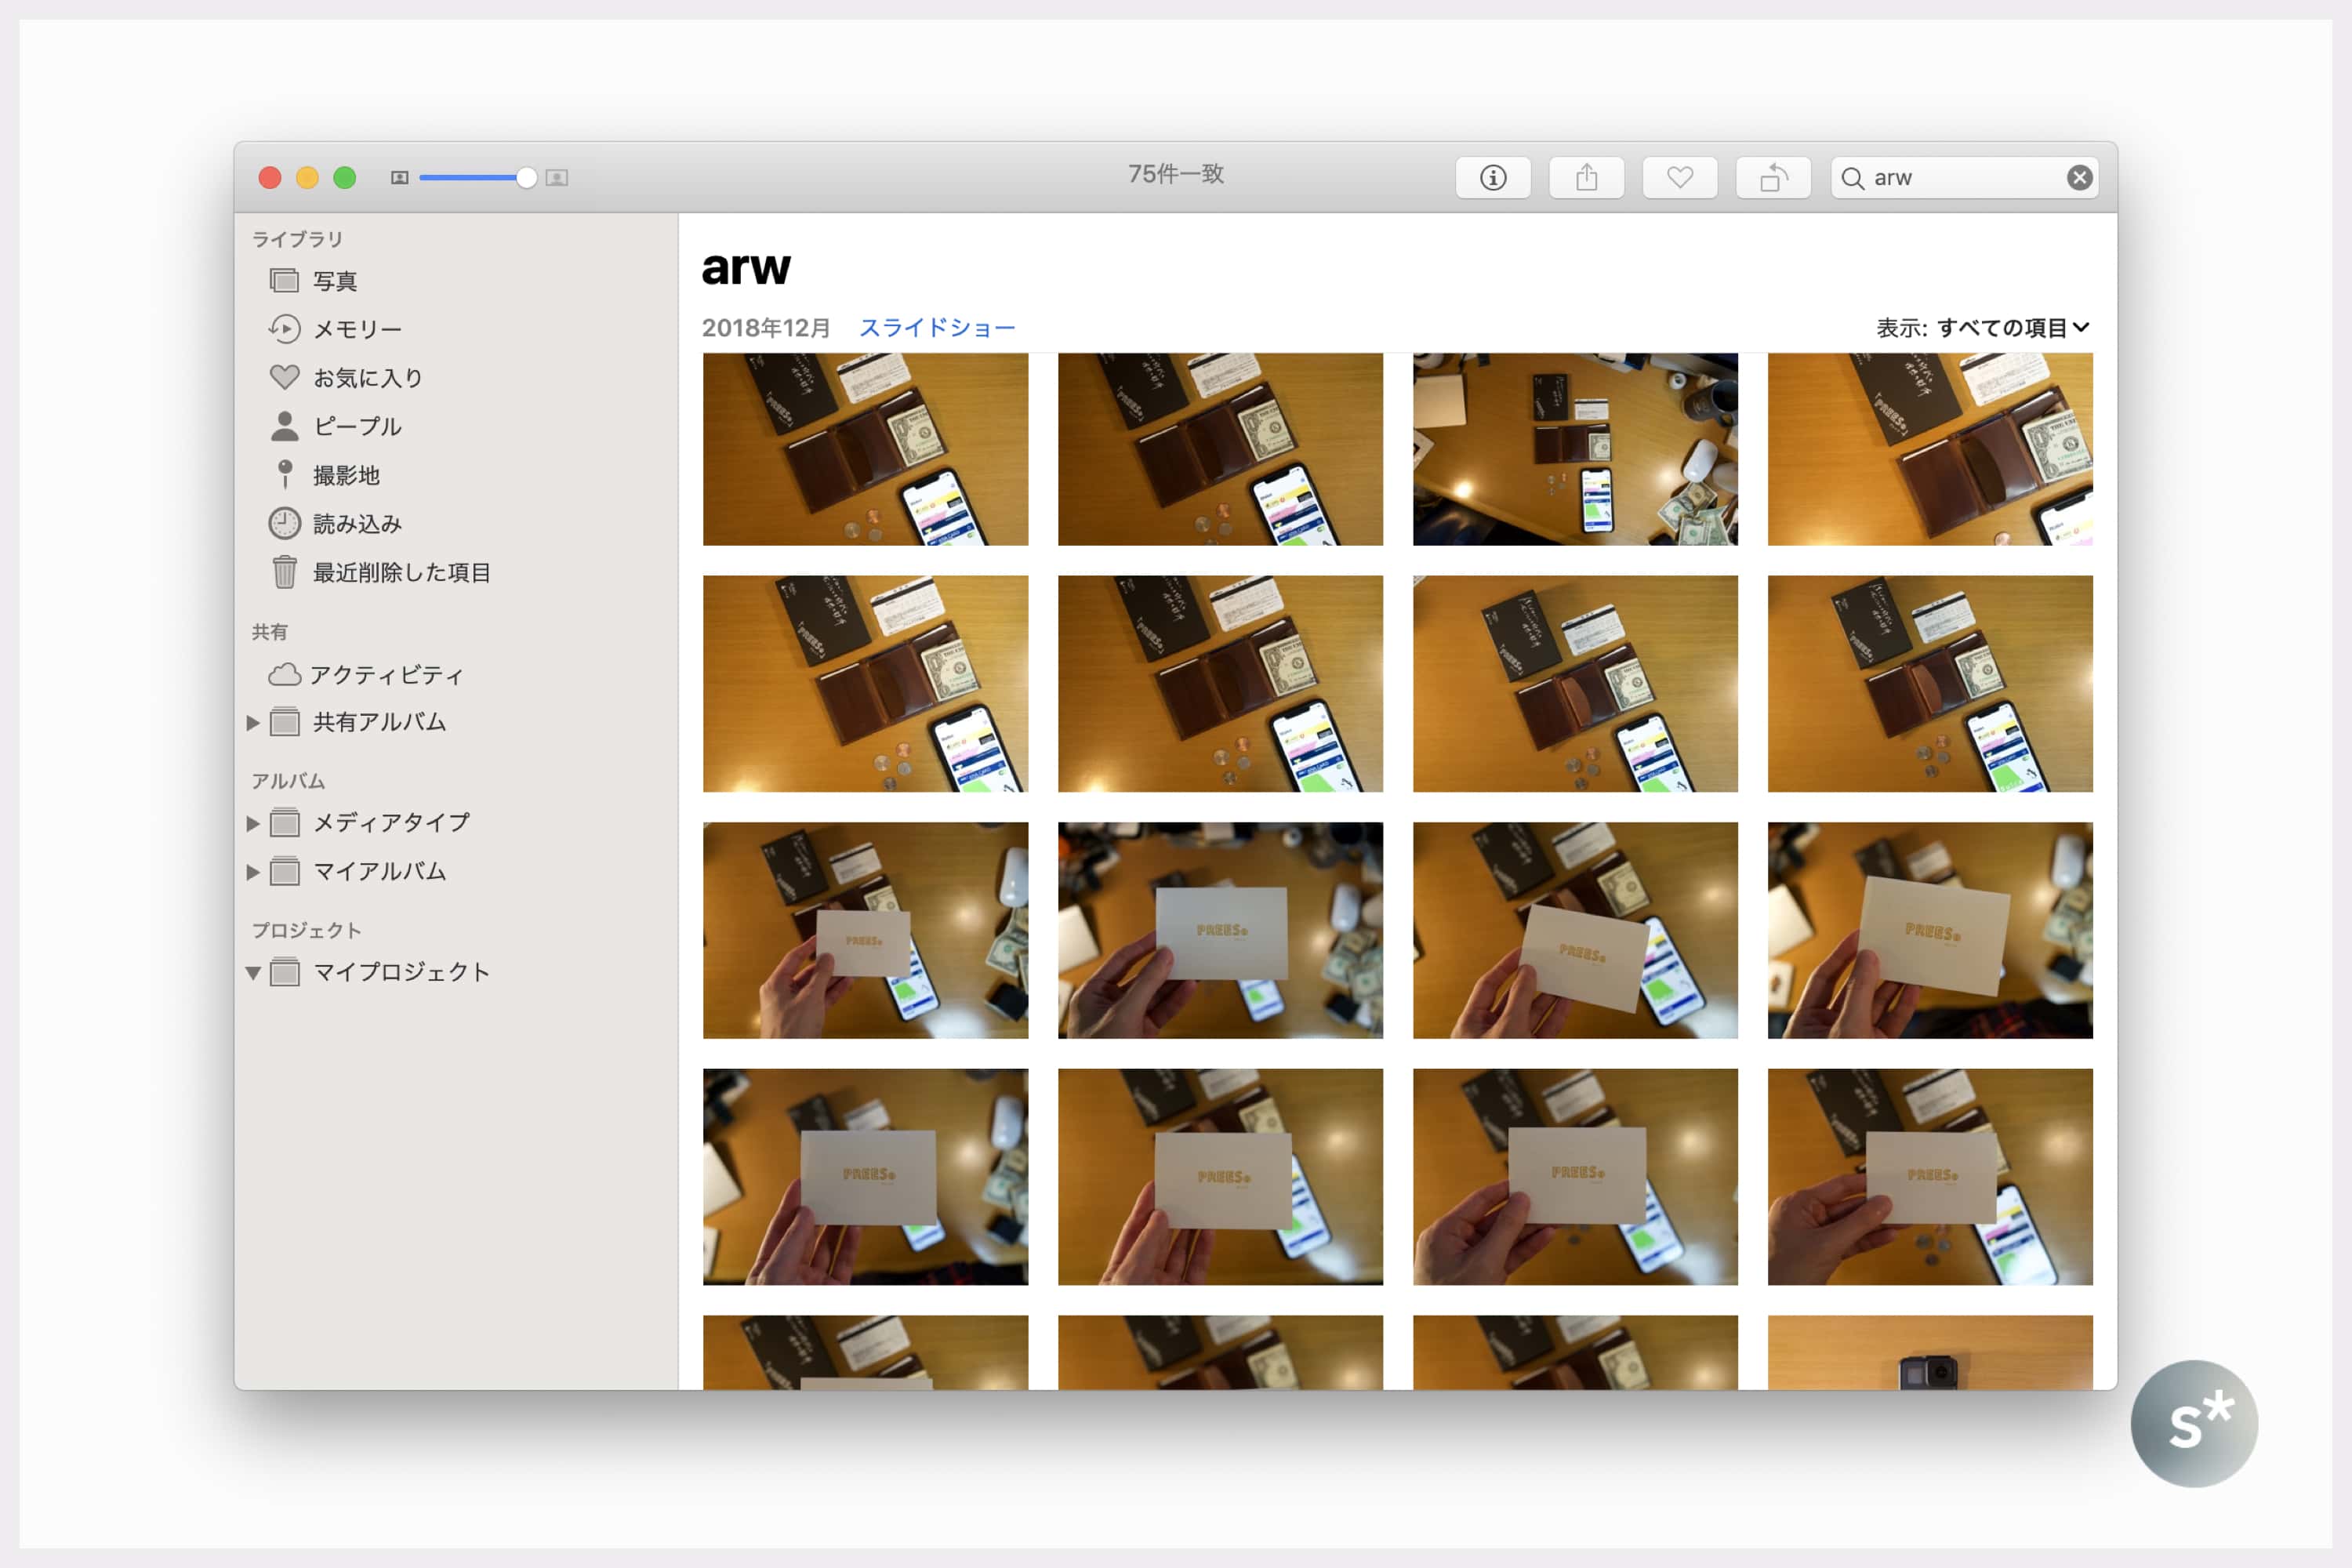Select お気に入り in the sidebar

(367, 378)
